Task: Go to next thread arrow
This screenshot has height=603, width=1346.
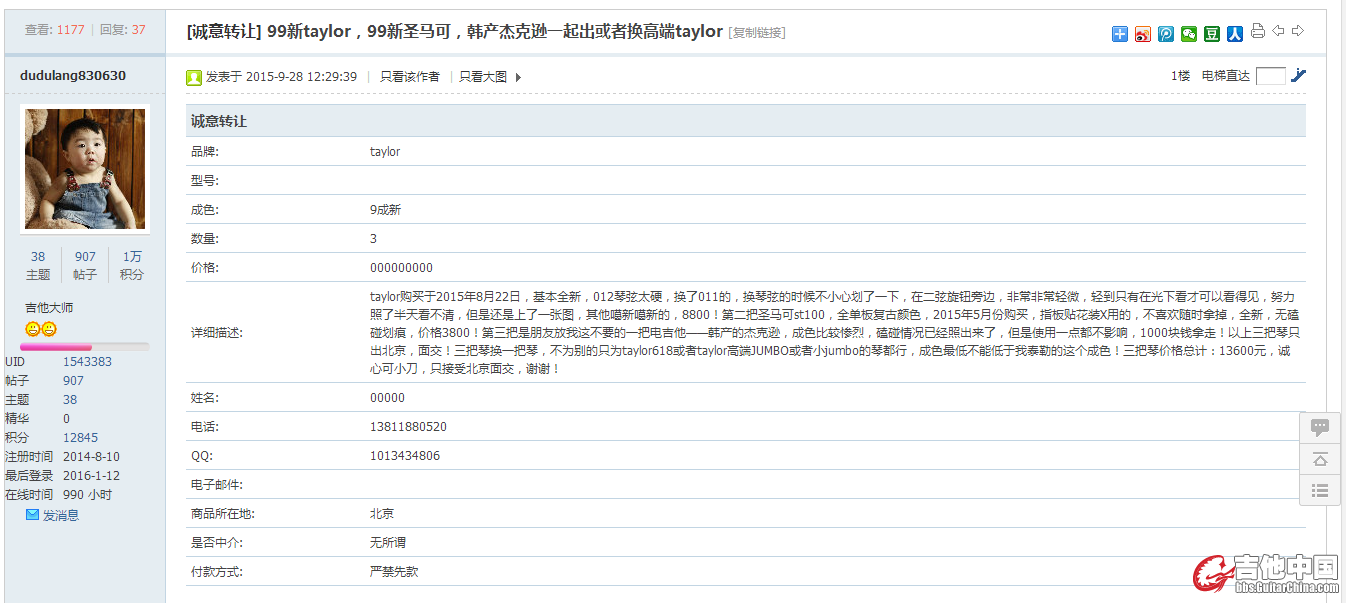Action: [1298, 31]
